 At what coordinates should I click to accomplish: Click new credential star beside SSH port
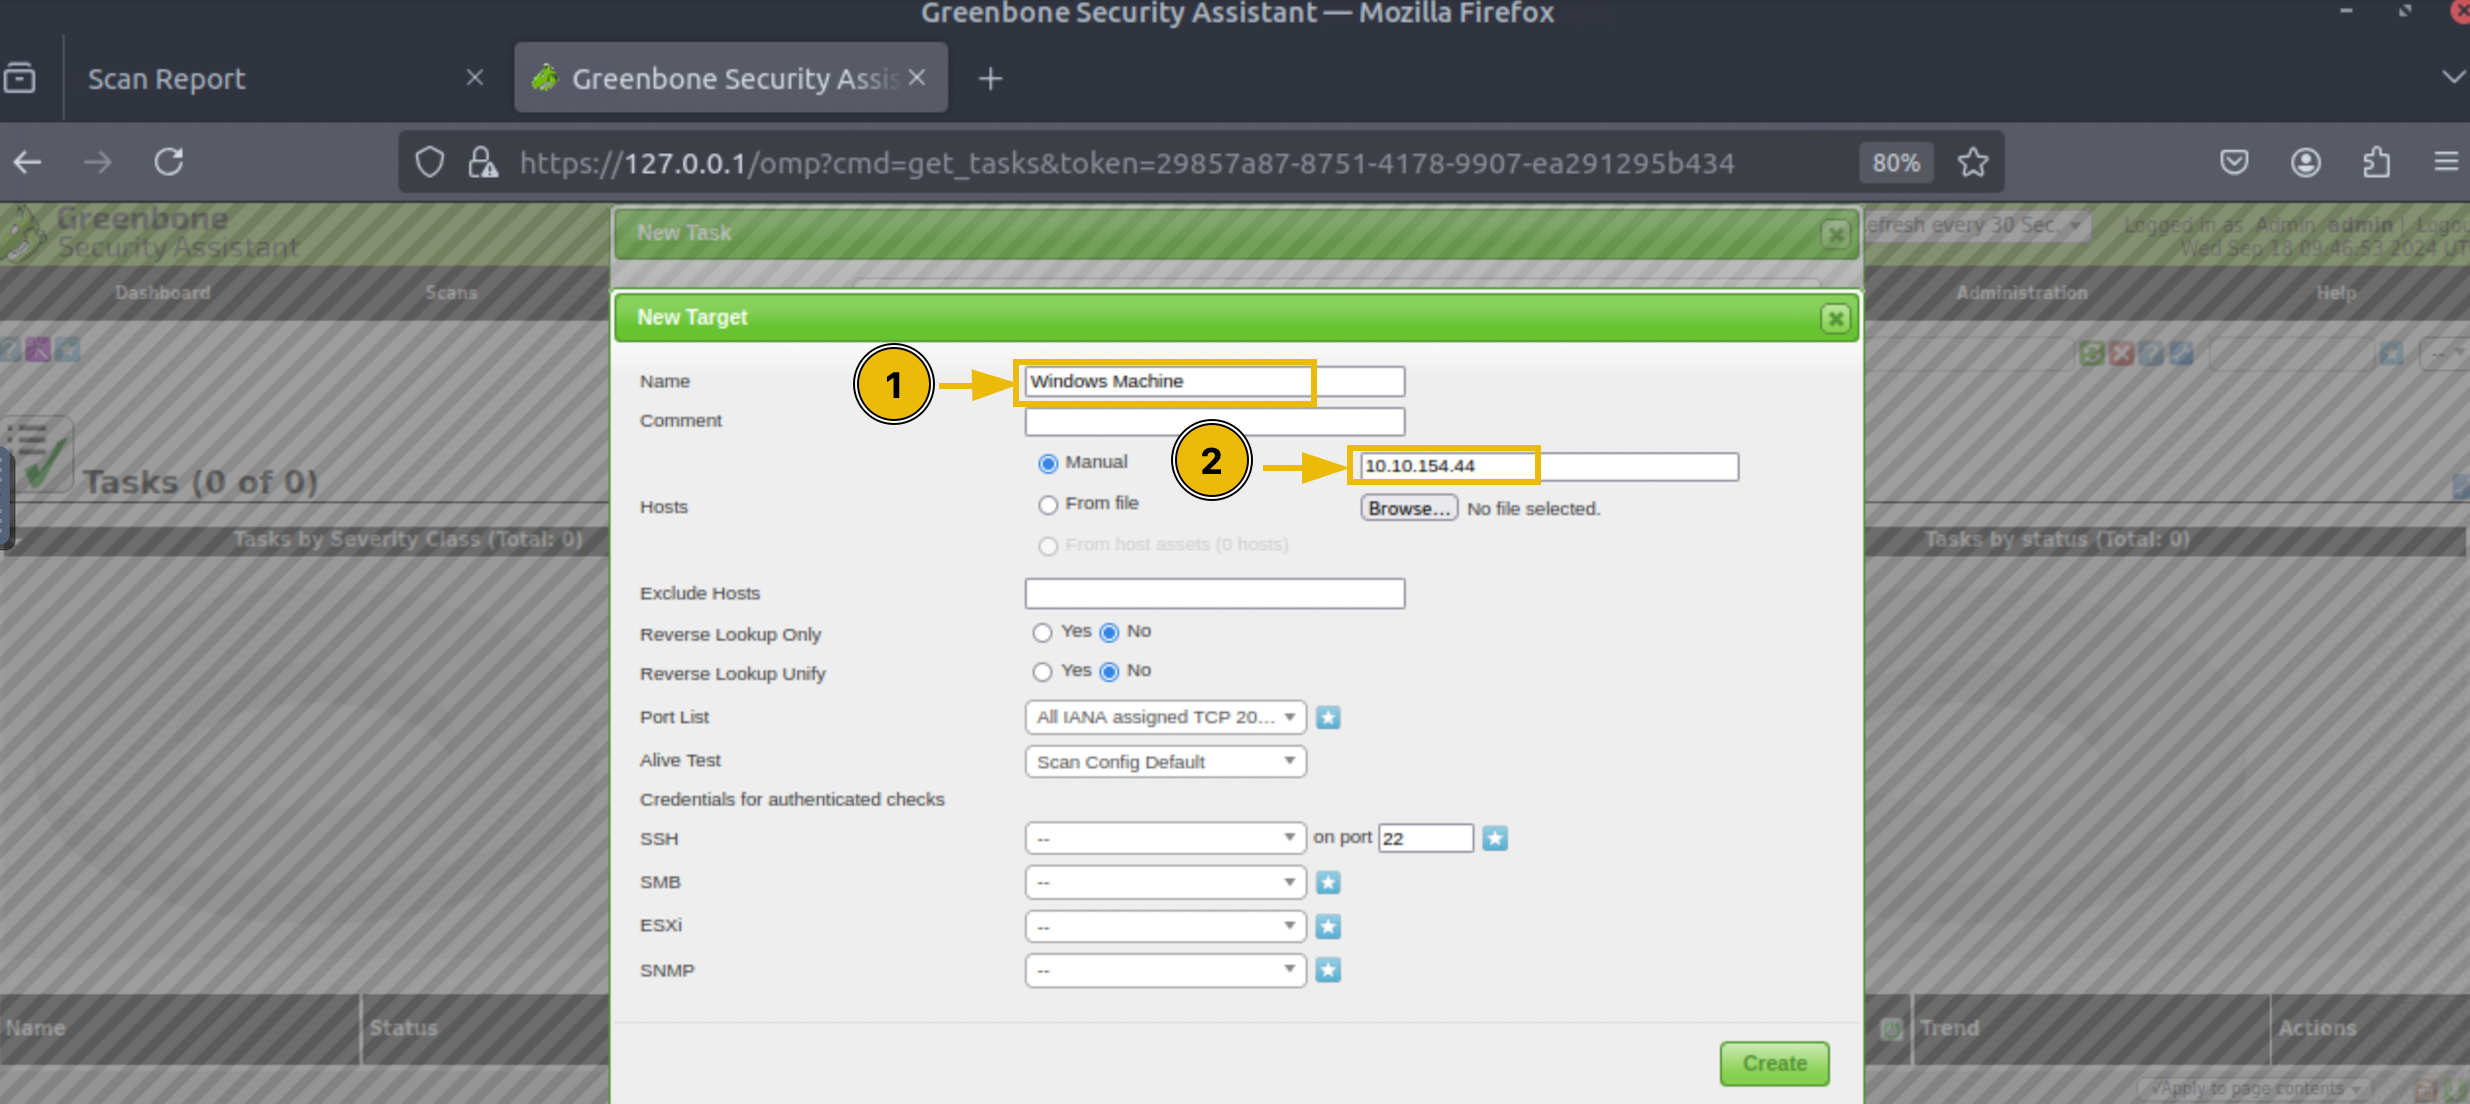click(x=1494, y=838)
